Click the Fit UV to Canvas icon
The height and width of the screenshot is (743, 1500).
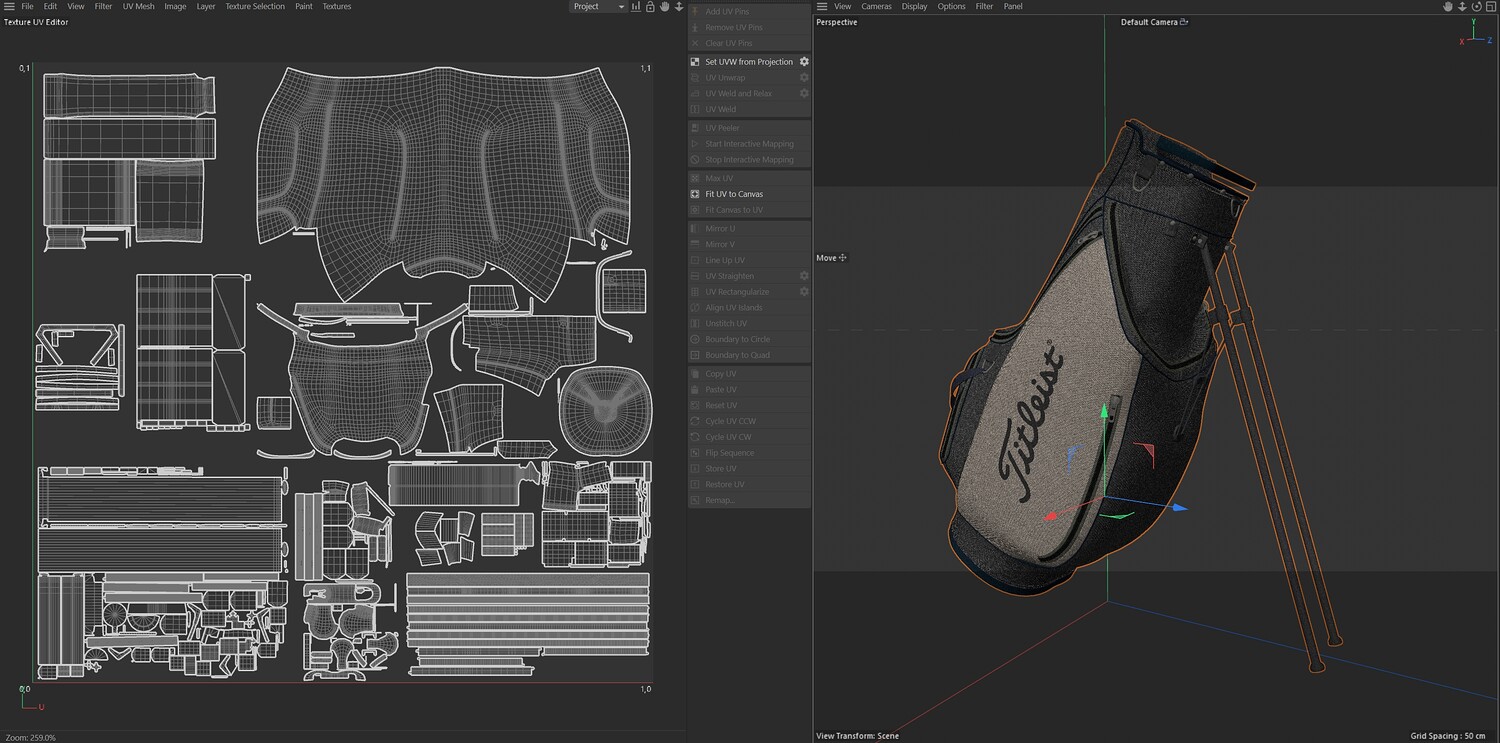pyautogui.click(x=696, y=194)
